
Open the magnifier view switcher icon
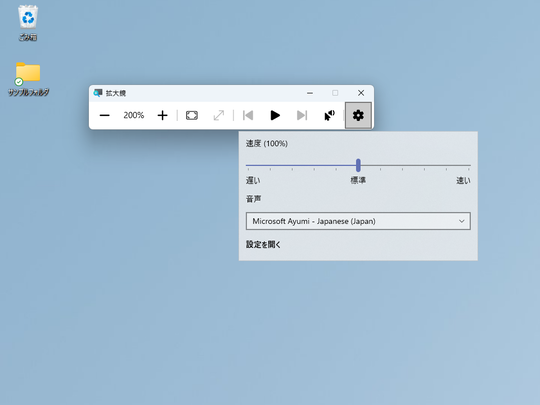pyautogui.click(x=192, y=115)
